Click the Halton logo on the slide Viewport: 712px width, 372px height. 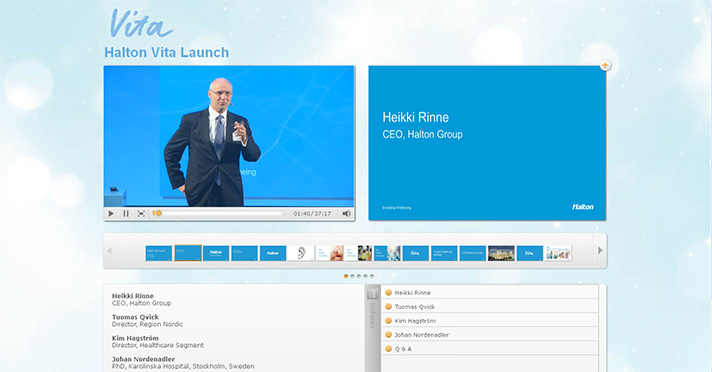583,207
